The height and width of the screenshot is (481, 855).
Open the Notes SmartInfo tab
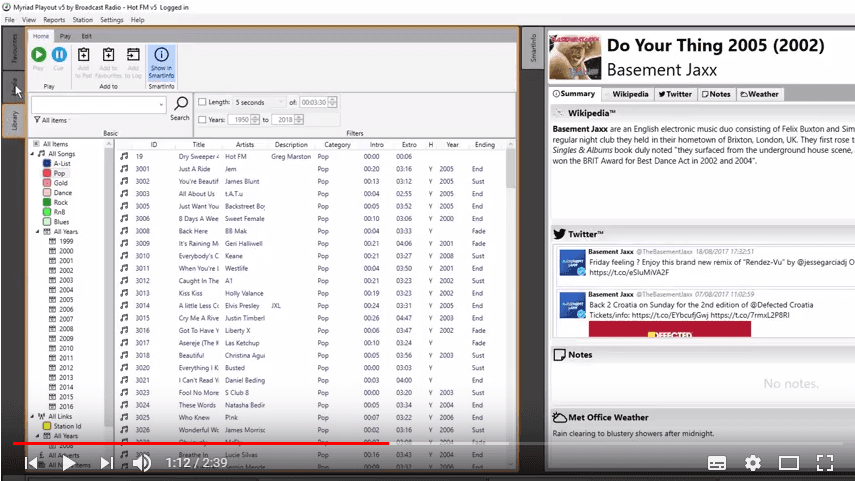716,94
